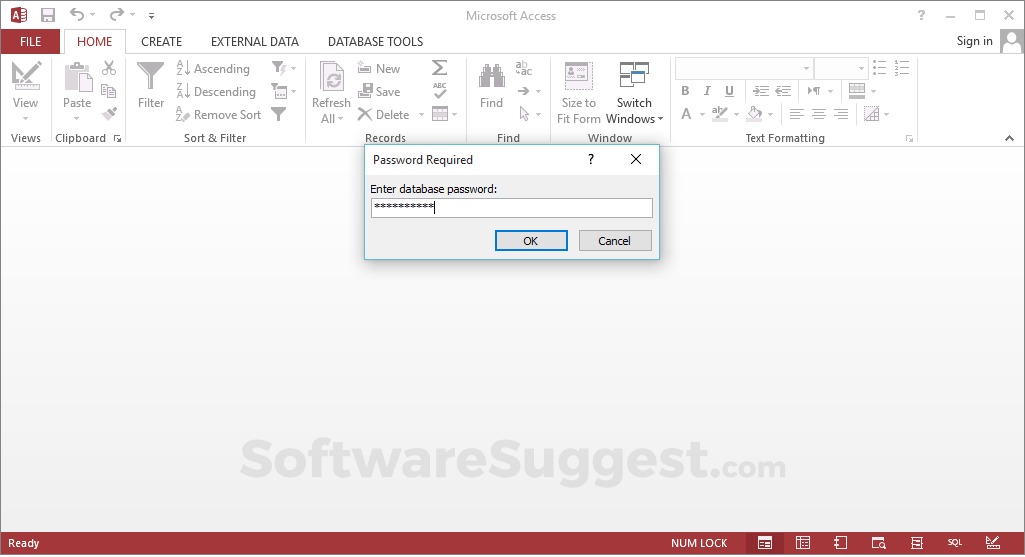Screen dimensions: 1025x557
Task: Click the Background fill color bucket
Action: click(x=754, y=114)
